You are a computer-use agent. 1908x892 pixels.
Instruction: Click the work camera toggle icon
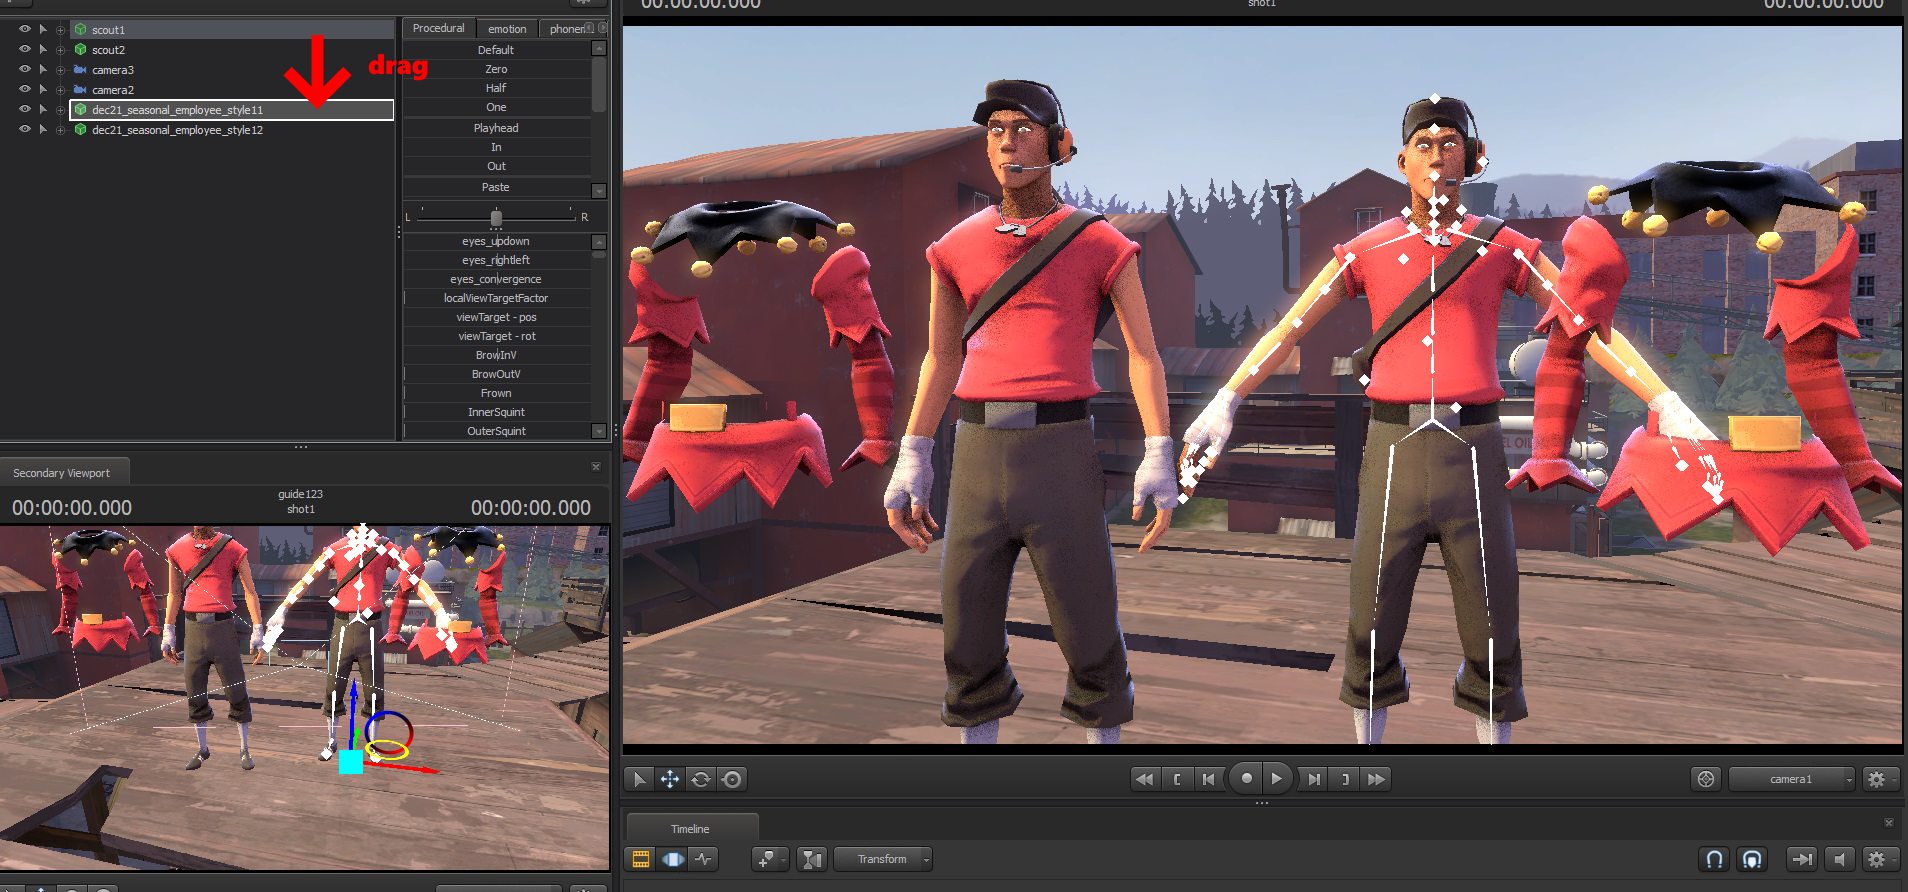point(1706,779)
